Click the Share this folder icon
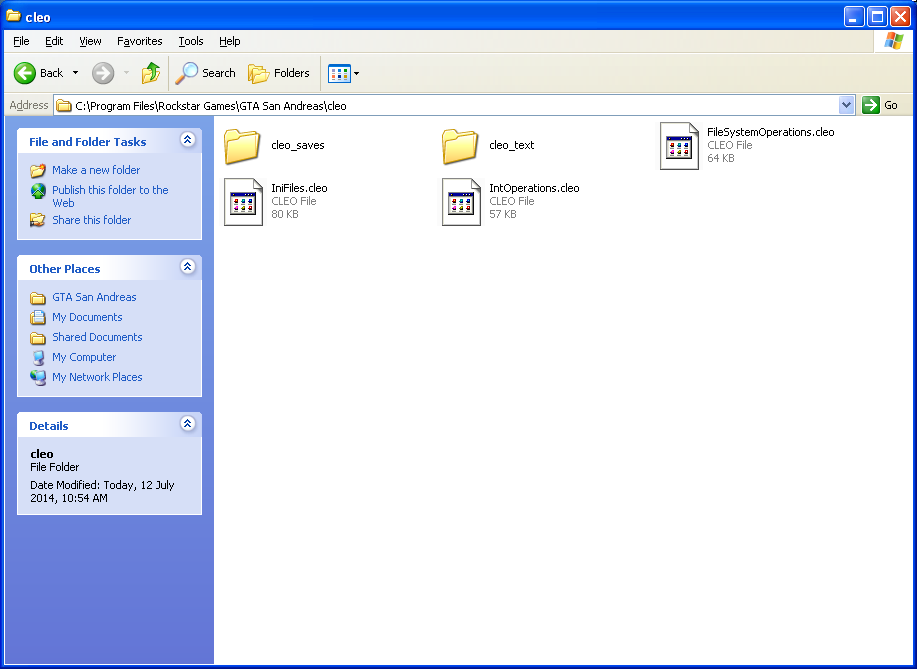Screen dimensions: 917x669 [x=38, y=220]
